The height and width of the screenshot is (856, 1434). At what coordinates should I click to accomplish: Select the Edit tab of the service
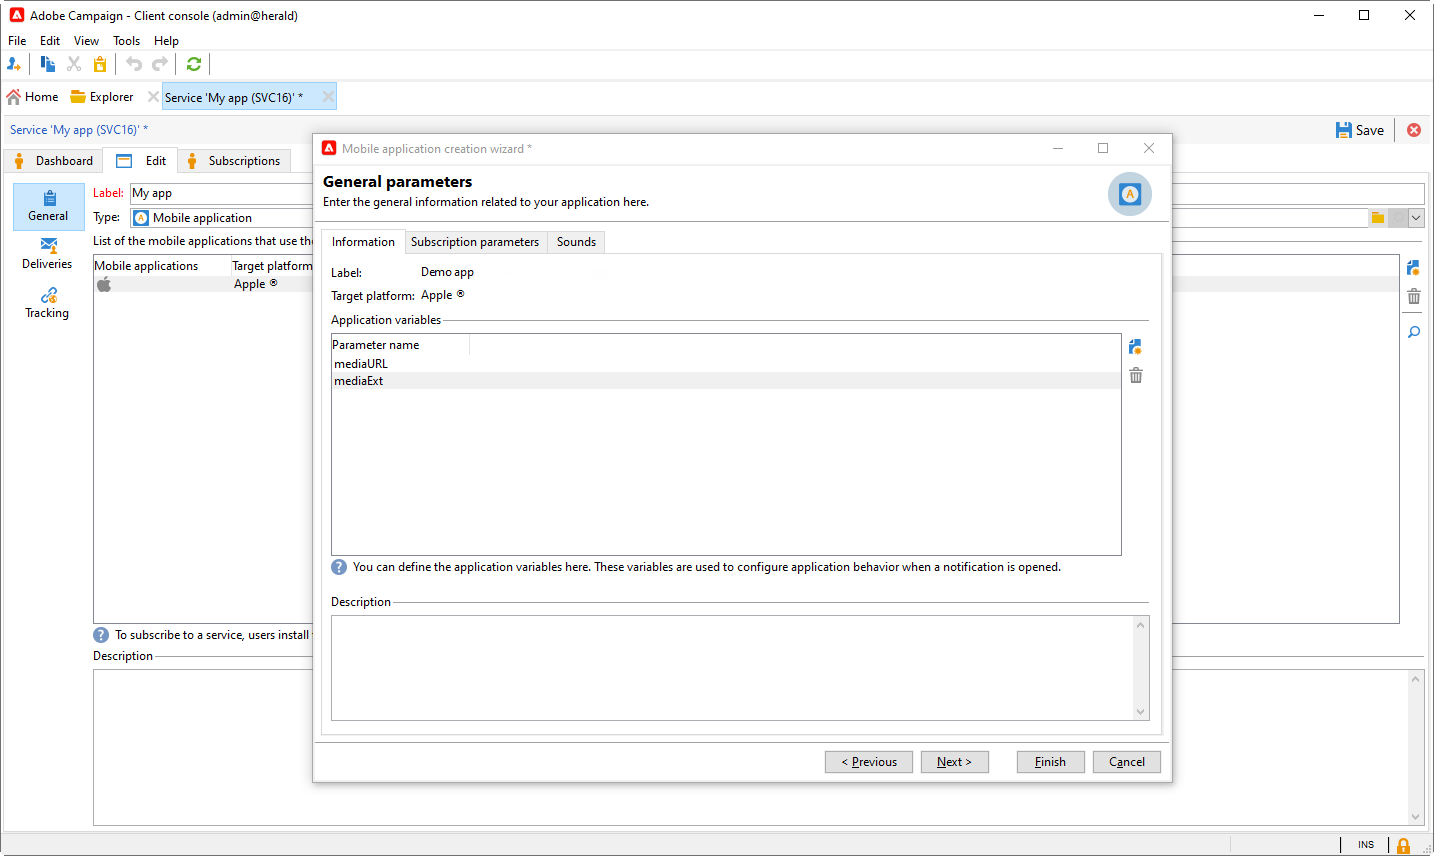[x=141, y=161]
